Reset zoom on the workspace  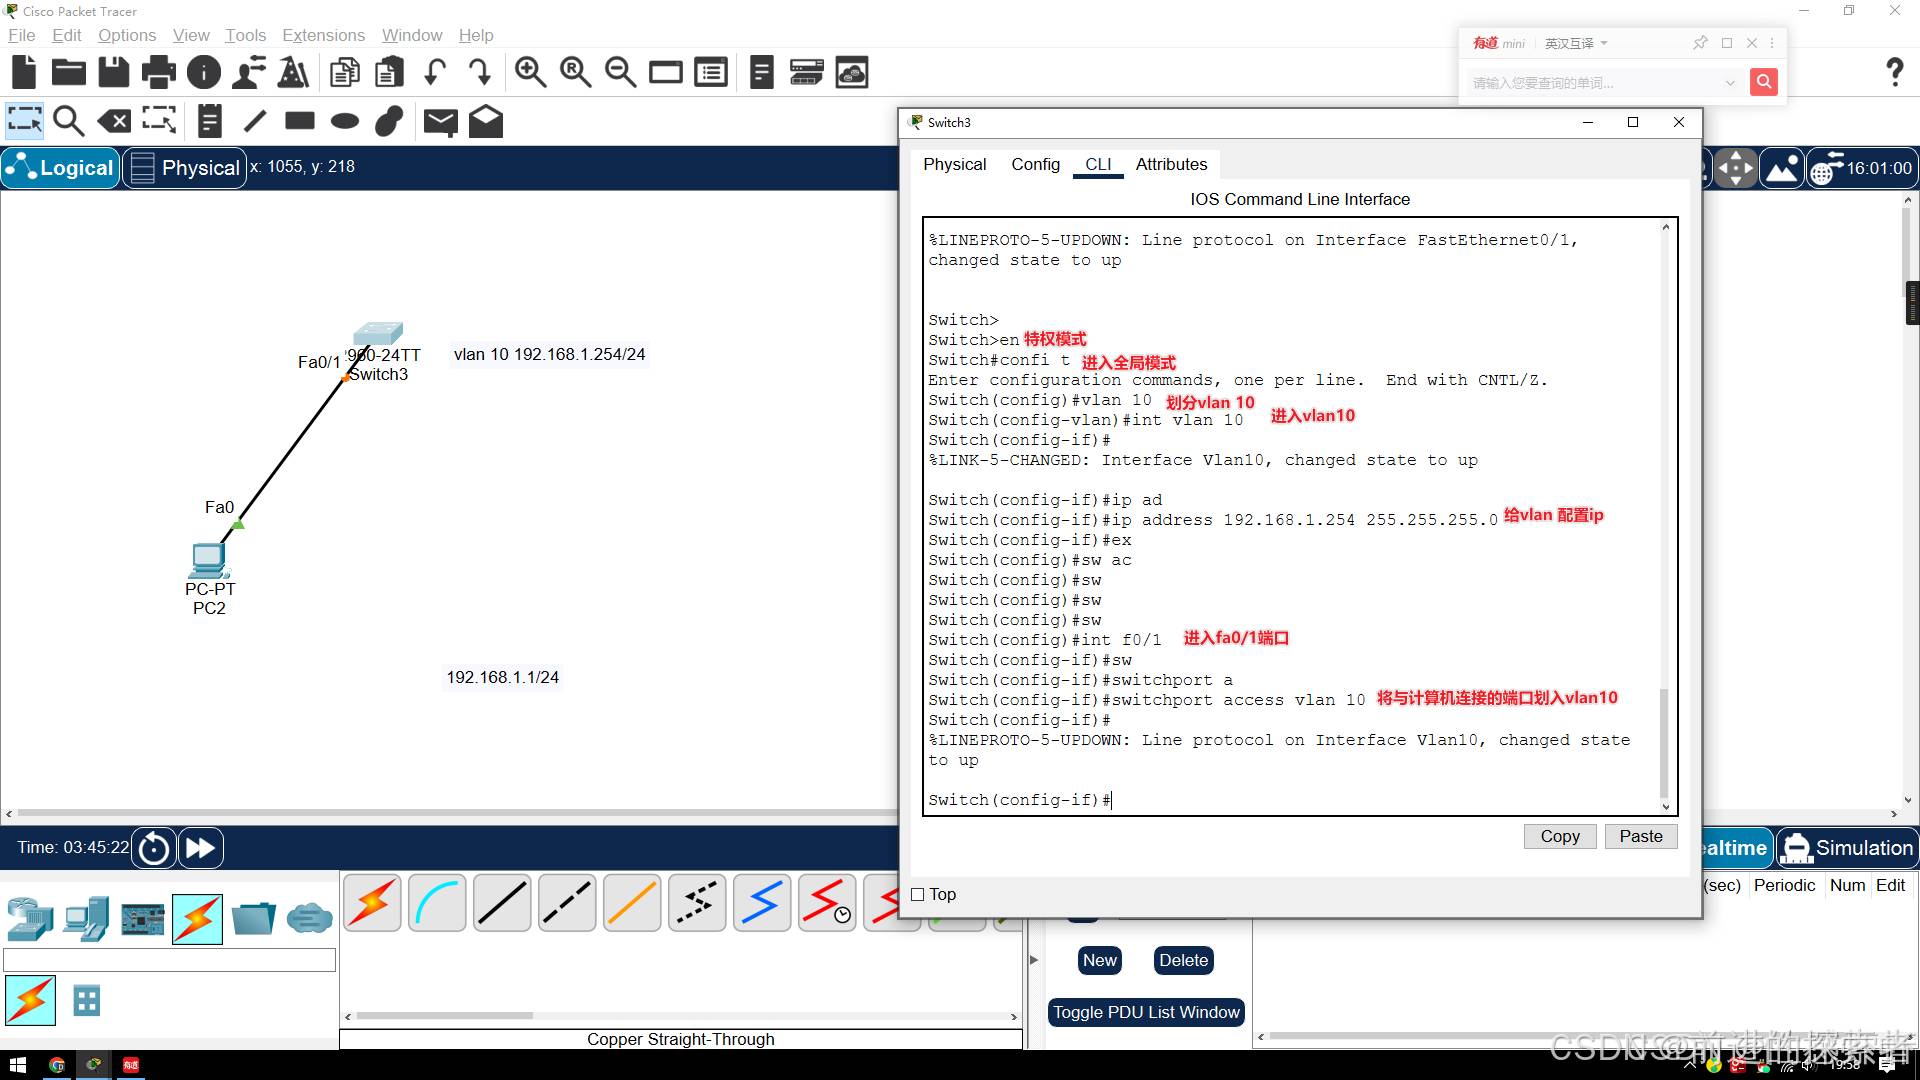click(575, 72)
